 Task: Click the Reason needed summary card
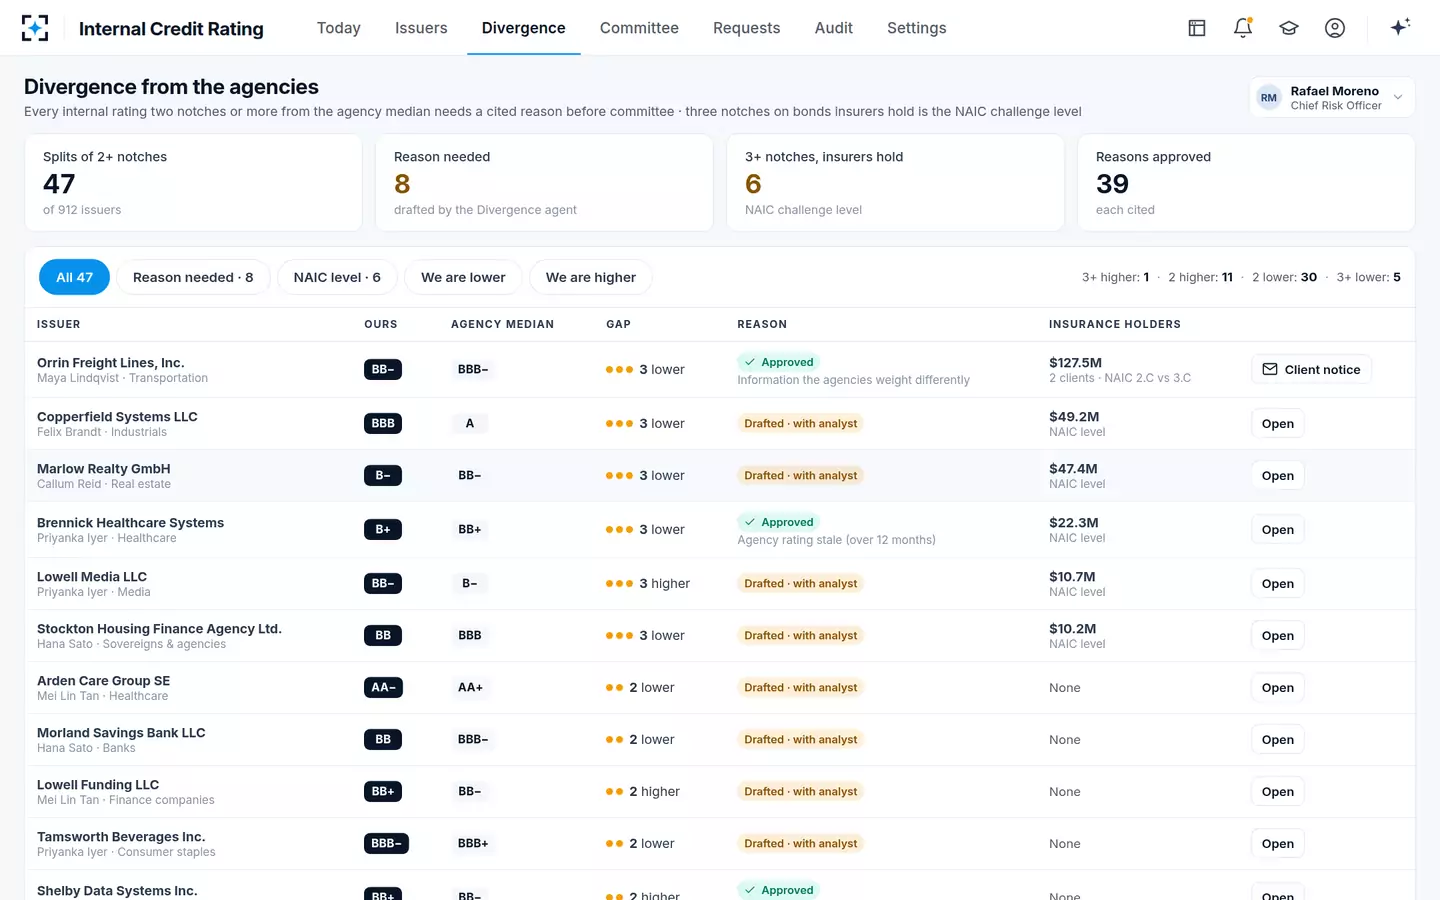pyautogui.click(x=544, y=183)
